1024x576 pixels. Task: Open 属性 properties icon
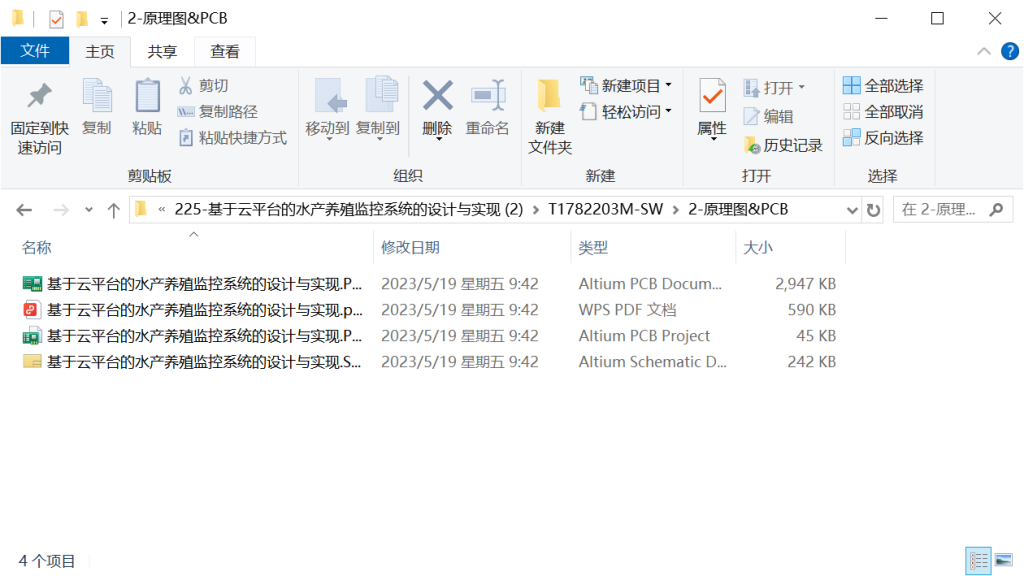click(711, 96)
